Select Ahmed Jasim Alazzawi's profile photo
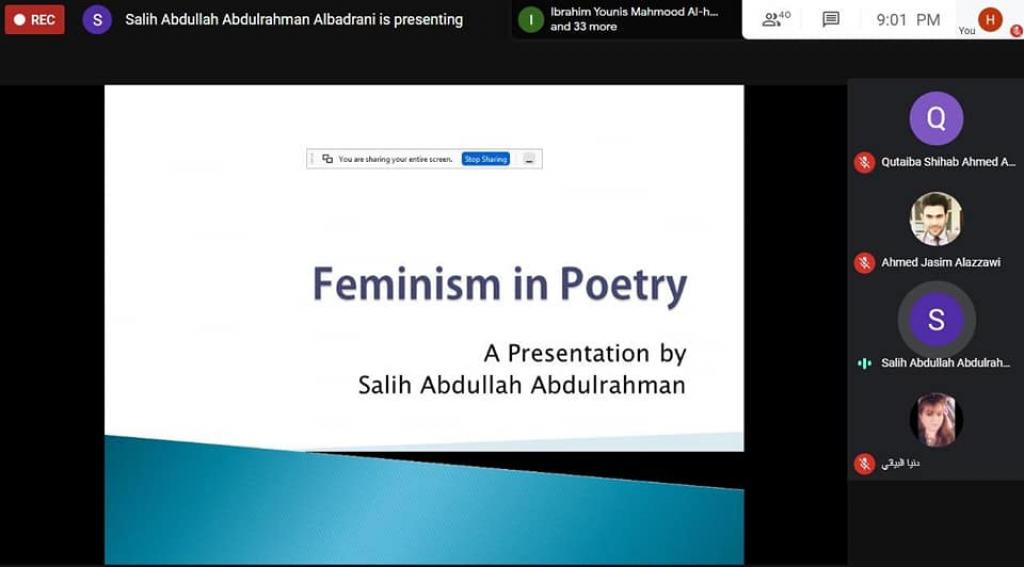Viewport: 1024px width, 567px height. (936, 219)
